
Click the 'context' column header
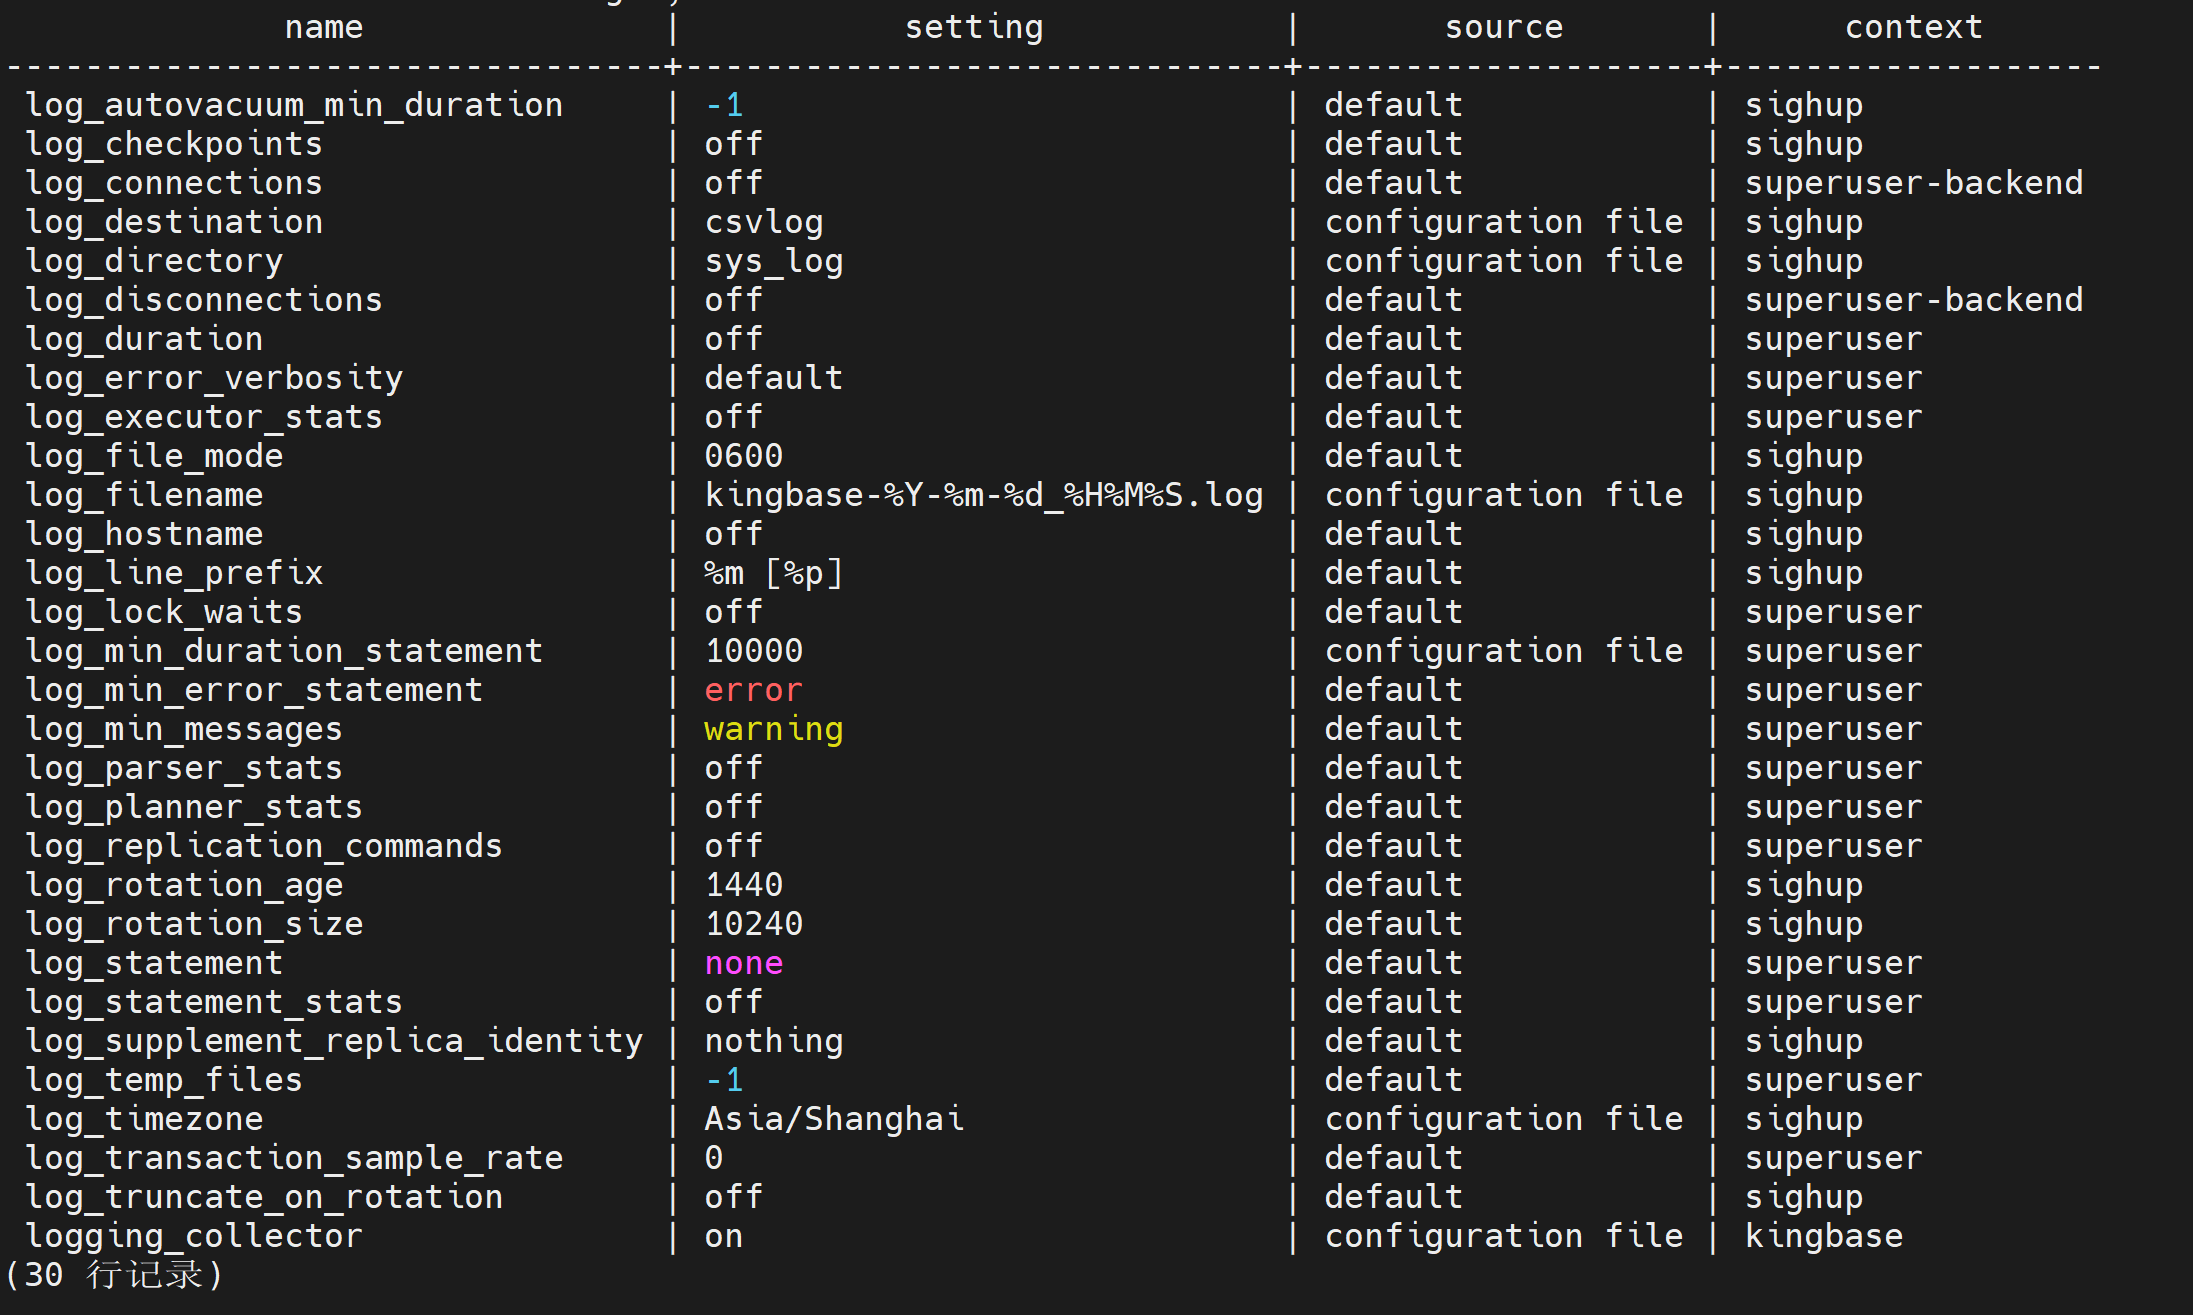[1914, 28]
